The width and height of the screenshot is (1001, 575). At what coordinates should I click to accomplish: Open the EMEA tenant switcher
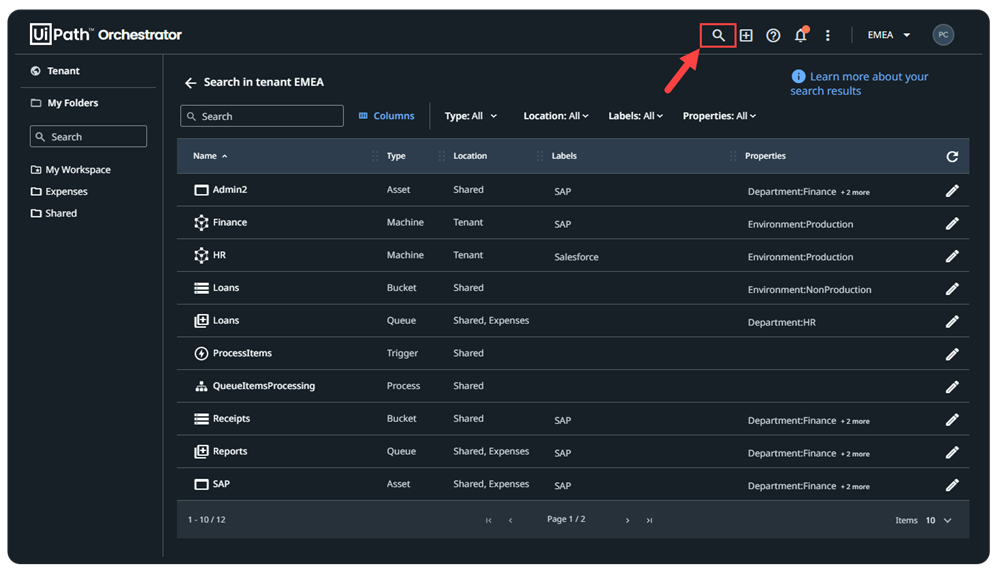point(889,35)
